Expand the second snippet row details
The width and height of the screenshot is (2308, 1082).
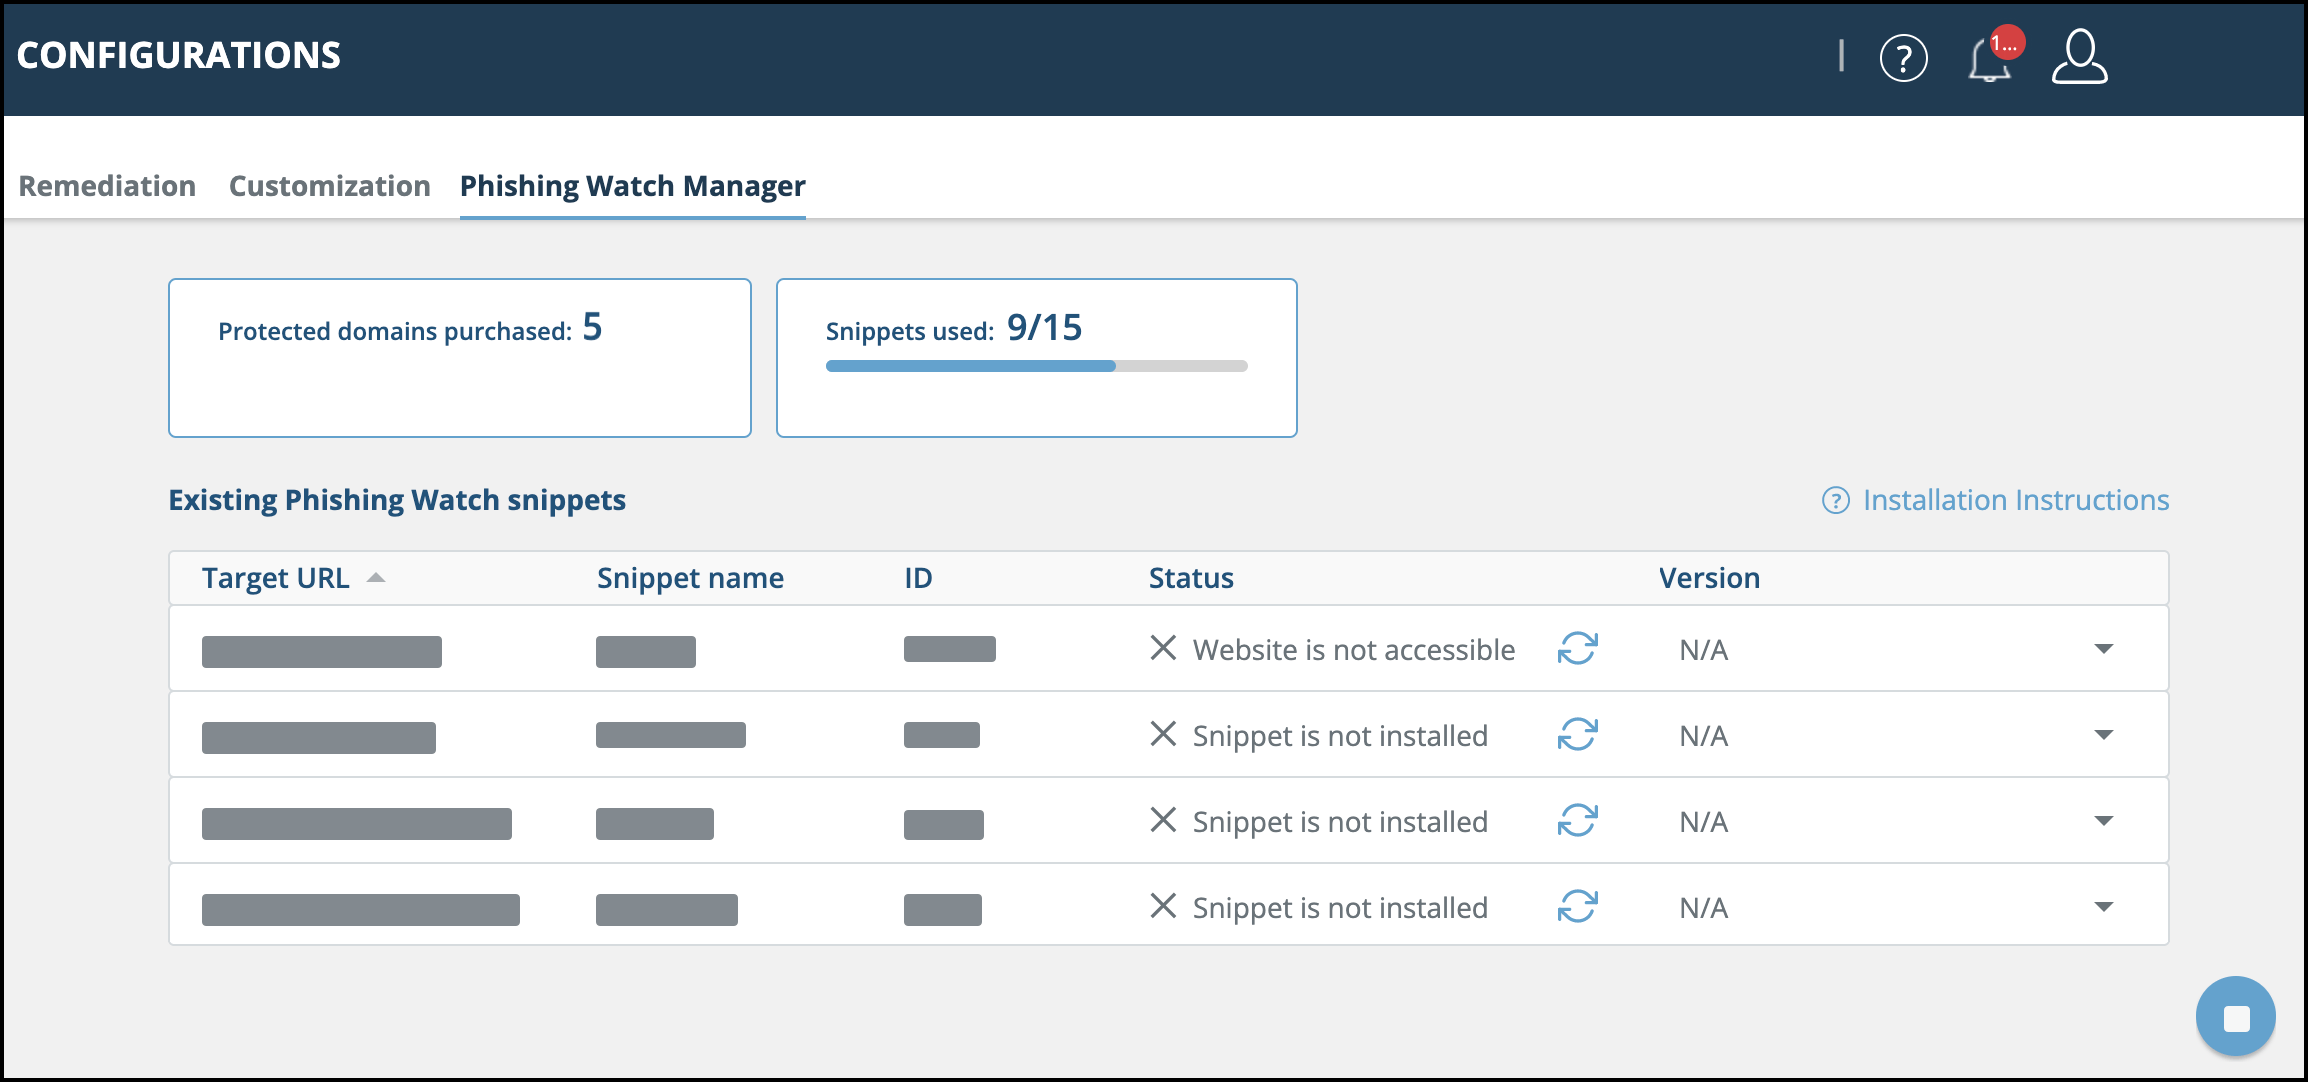pyautogui.click(x=2103, y=735)
